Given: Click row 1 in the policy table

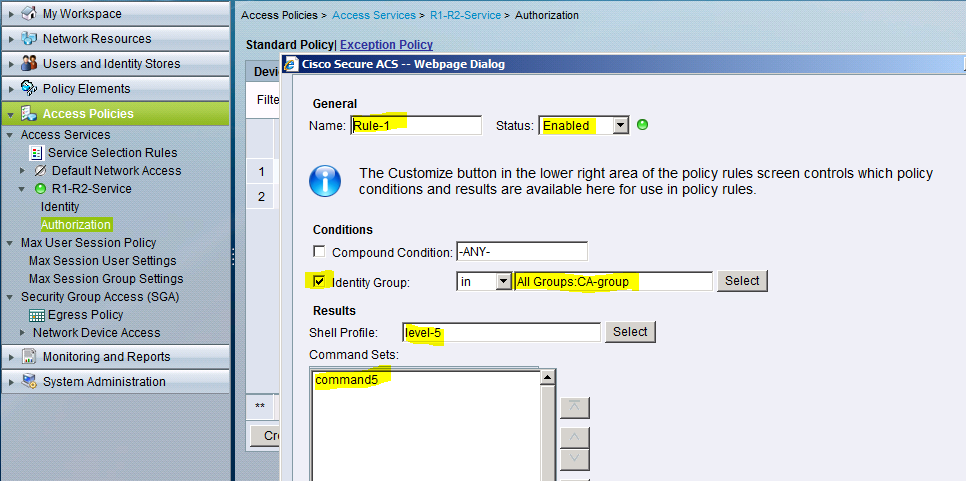Looking at the screenshot, I should (262, 171).
